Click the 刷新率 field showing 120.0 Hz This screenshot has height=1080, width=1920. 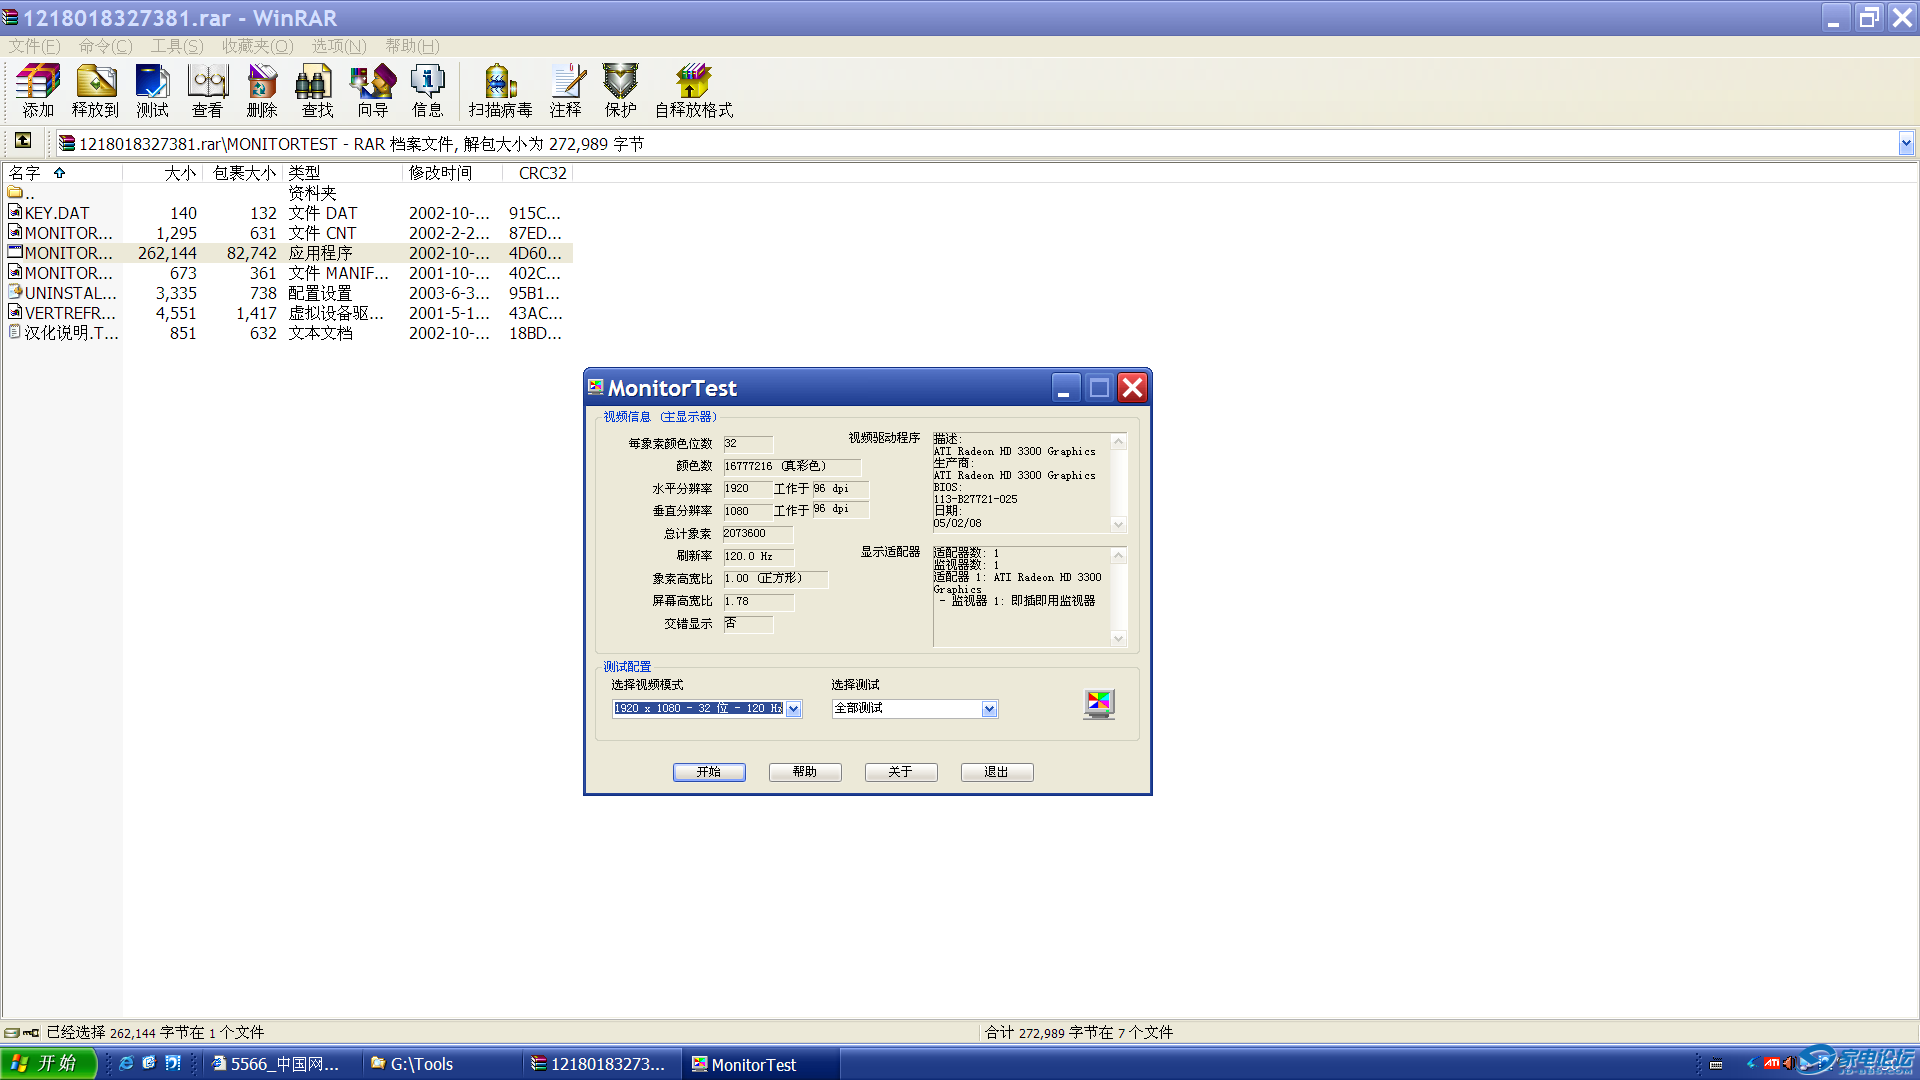point(758,557)
